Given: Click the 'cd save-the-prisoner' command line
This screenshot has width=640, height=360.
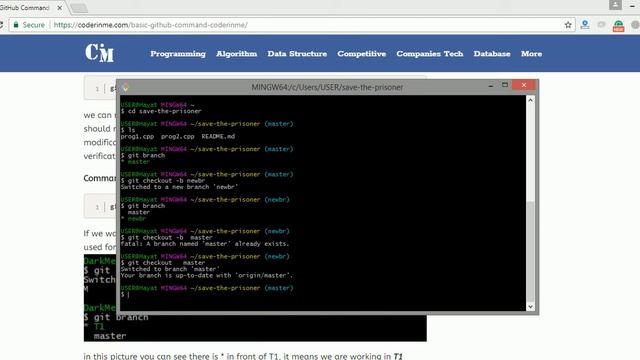Looking at the screenshot, I should coord(161,111).
